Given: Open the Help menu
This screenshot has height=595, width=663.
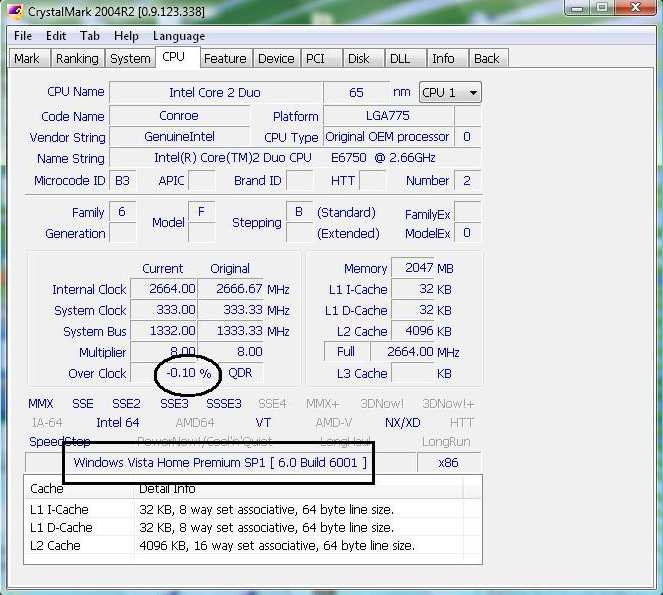Looking at the screenshot, I should (x=126, y=36).
